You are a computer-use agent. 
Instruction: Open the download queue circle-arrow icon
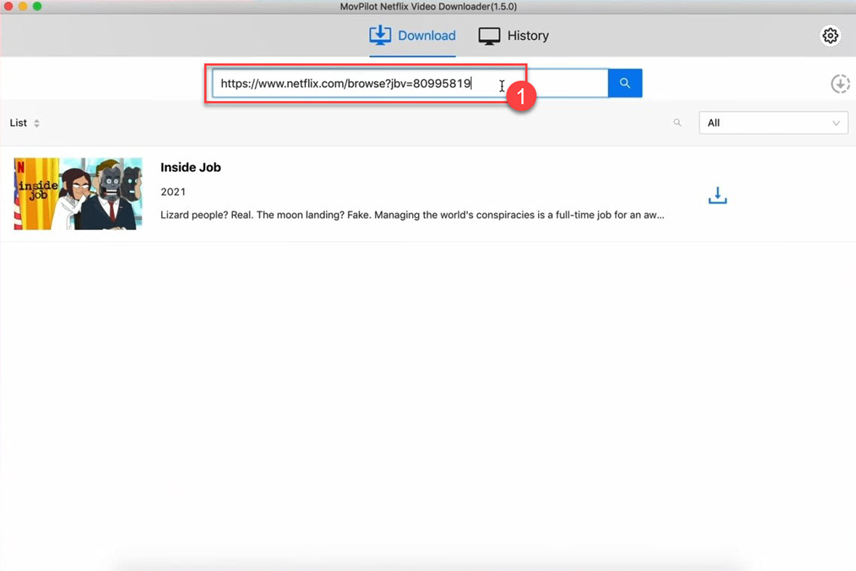point(840,84)
